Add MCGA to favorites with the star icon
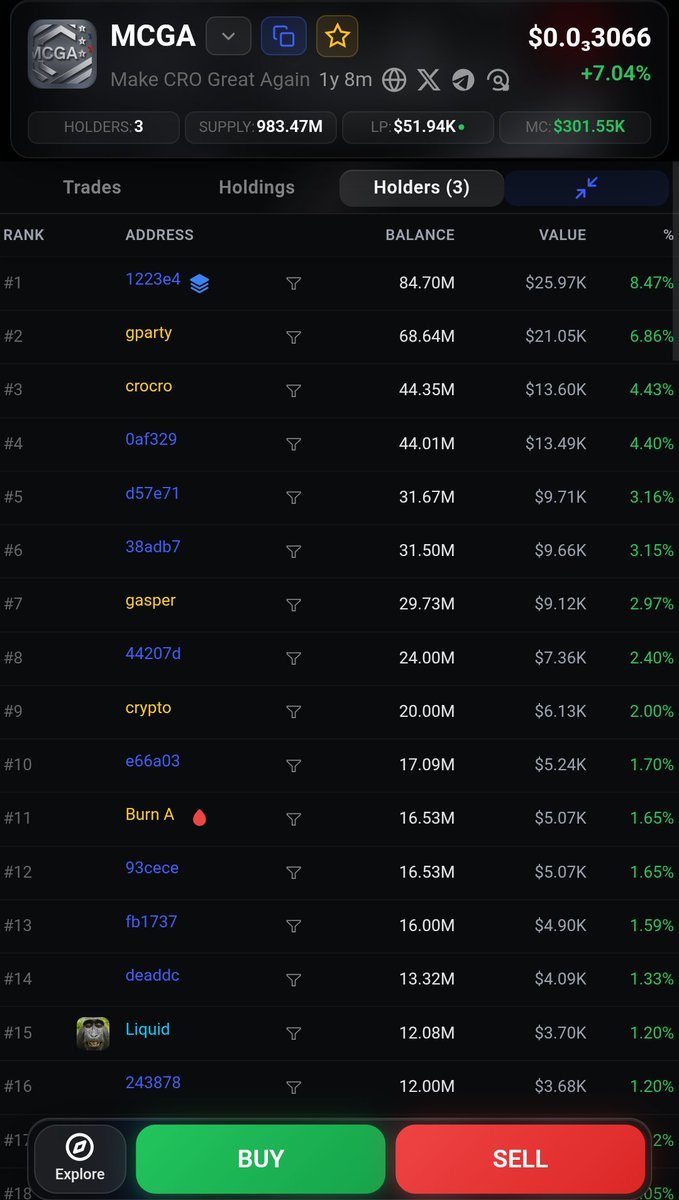Viewport: 679px width, 1200px height. 337,37
